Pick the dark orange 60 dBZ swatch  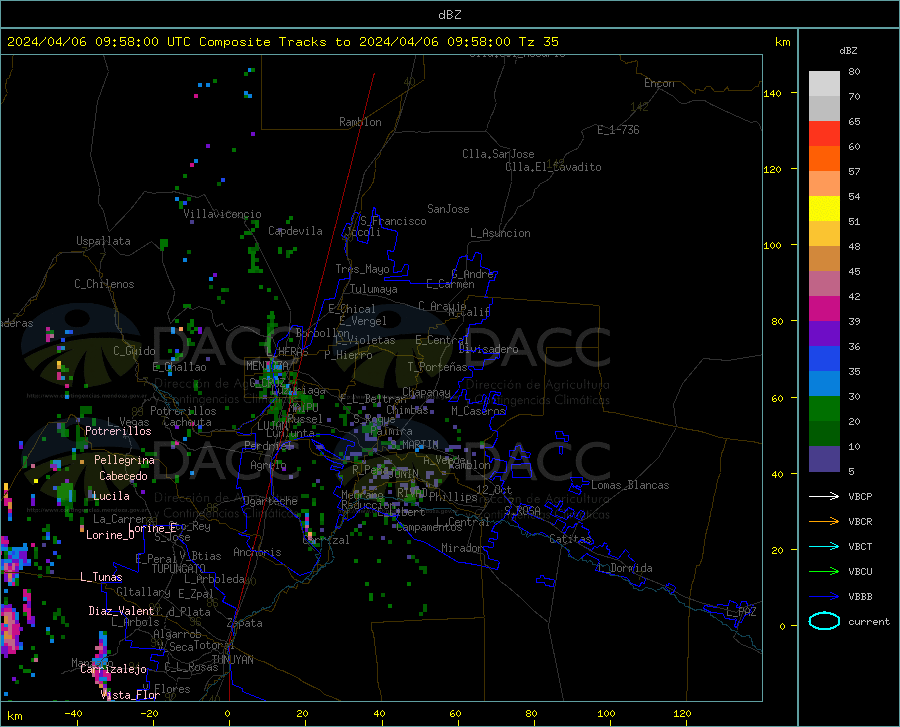coord(824,159)
